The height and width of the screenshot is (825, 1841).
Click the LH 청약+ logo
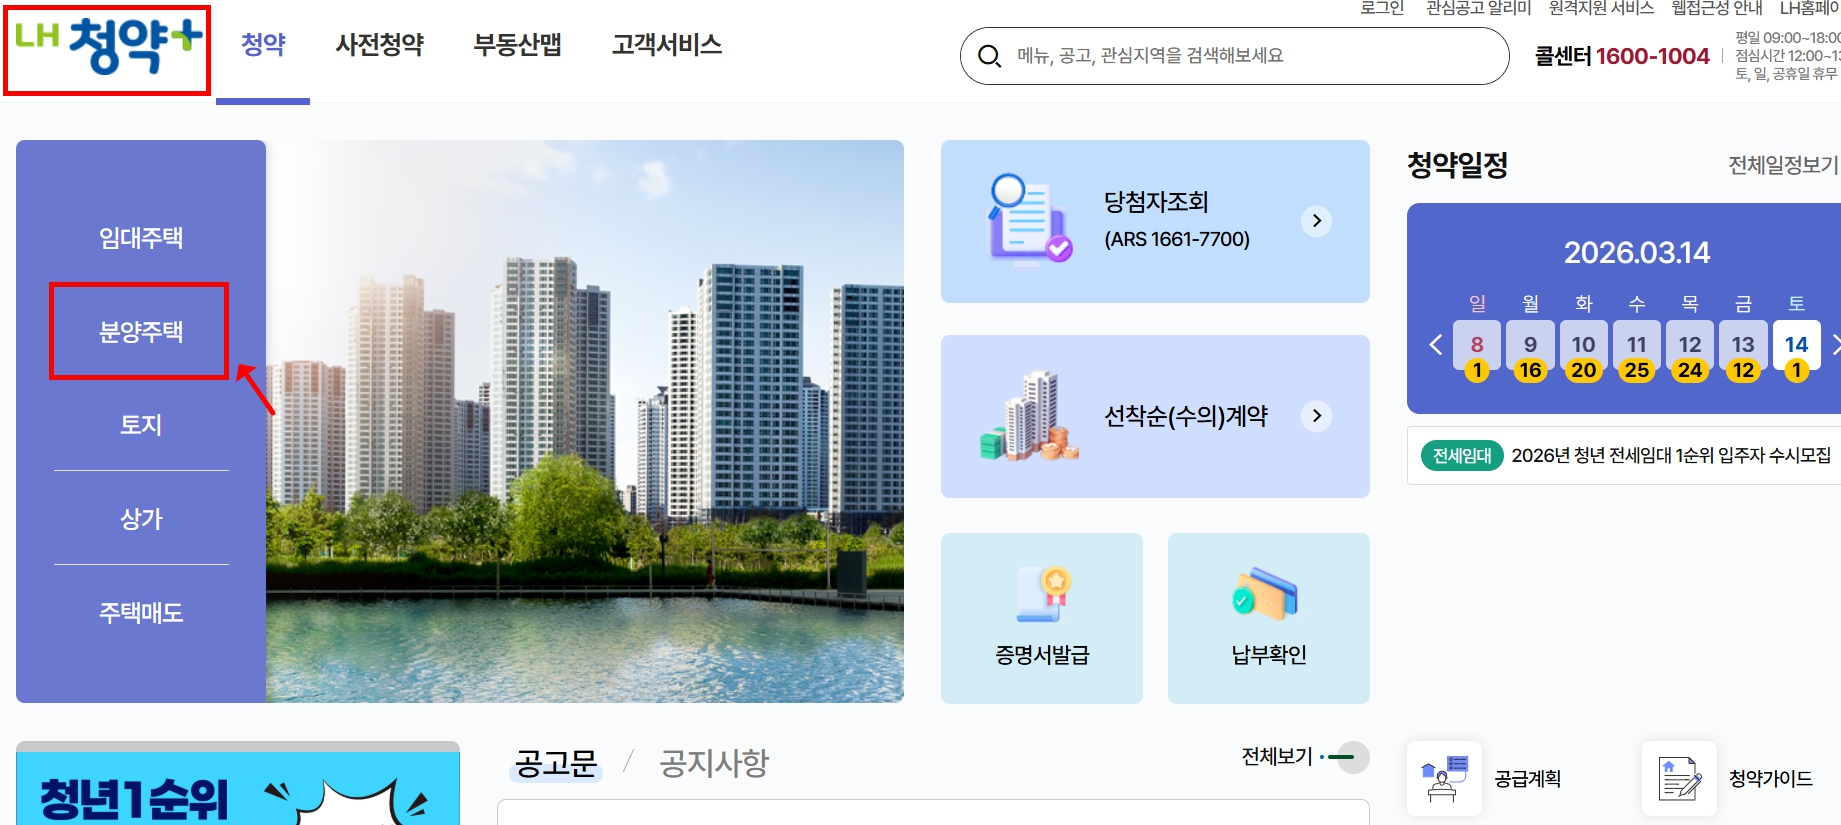click(108, 46)
